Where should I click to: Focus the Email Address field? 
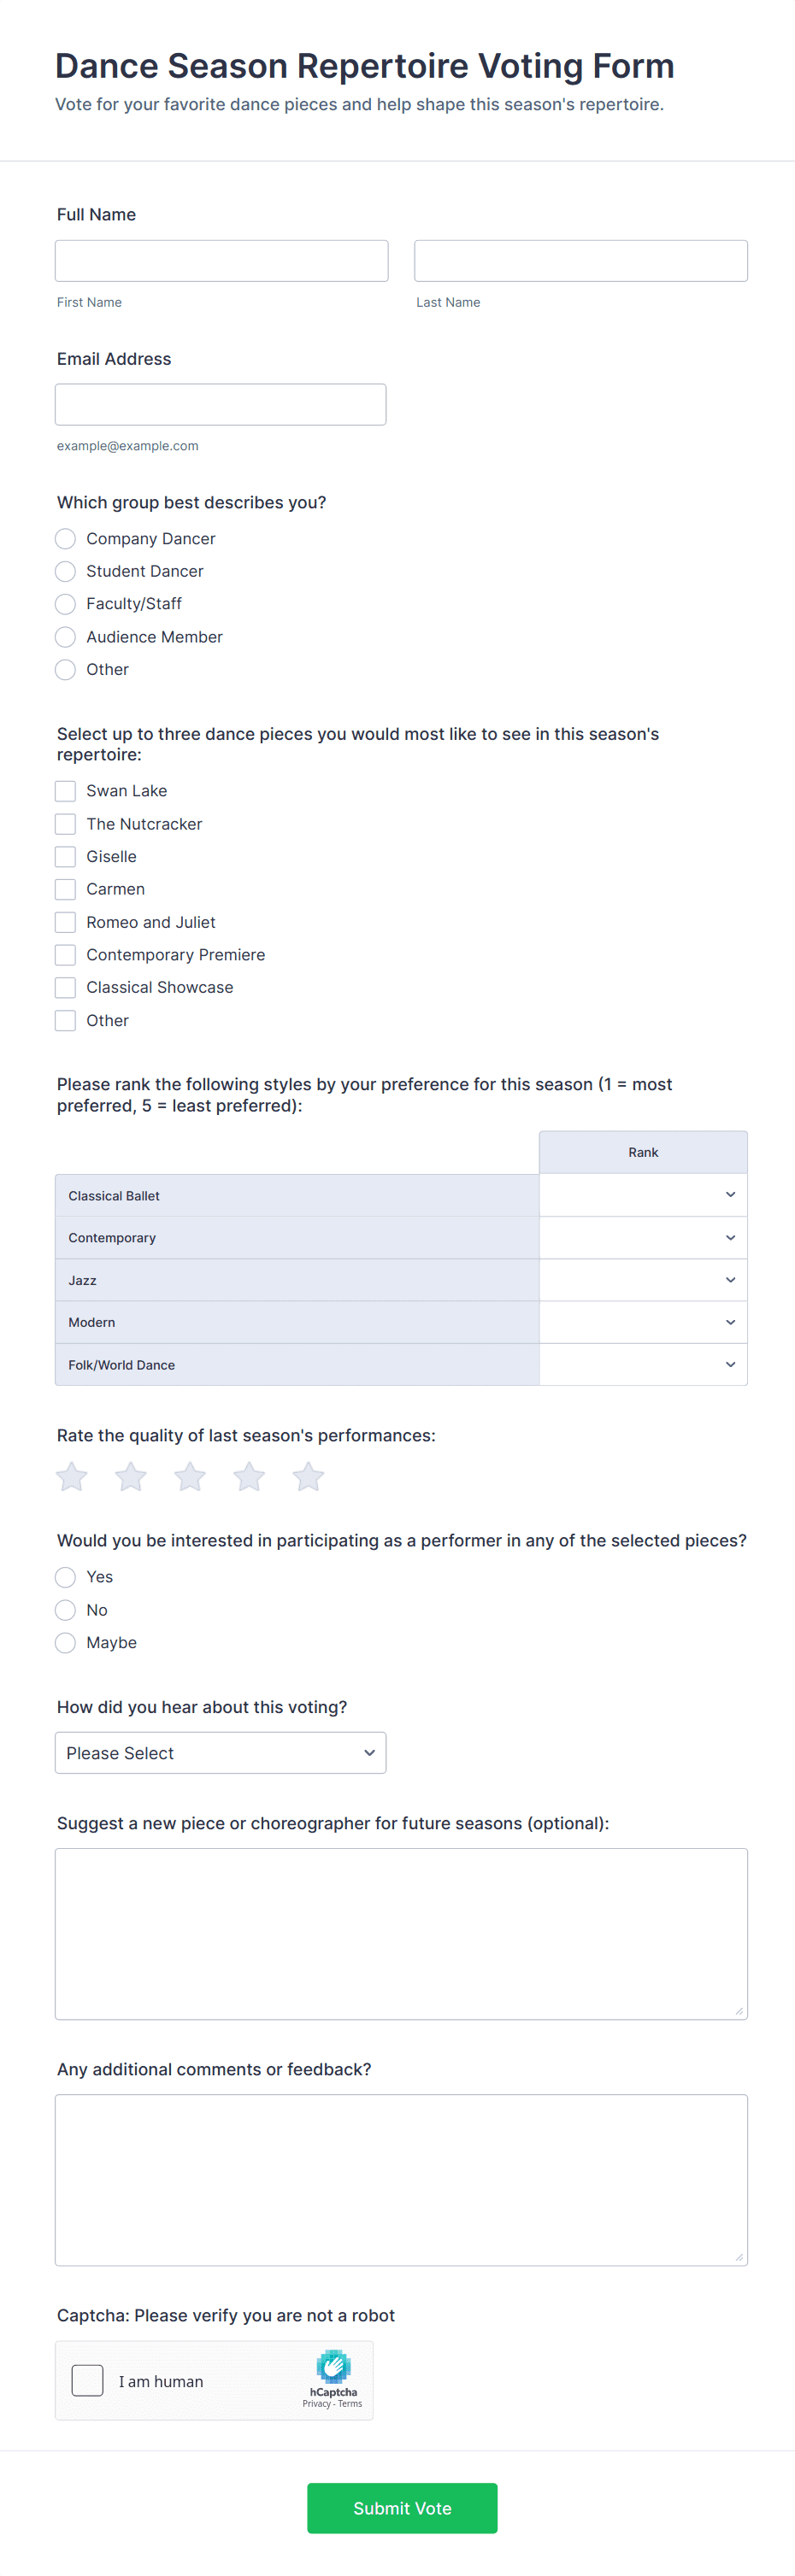[220, 405]
